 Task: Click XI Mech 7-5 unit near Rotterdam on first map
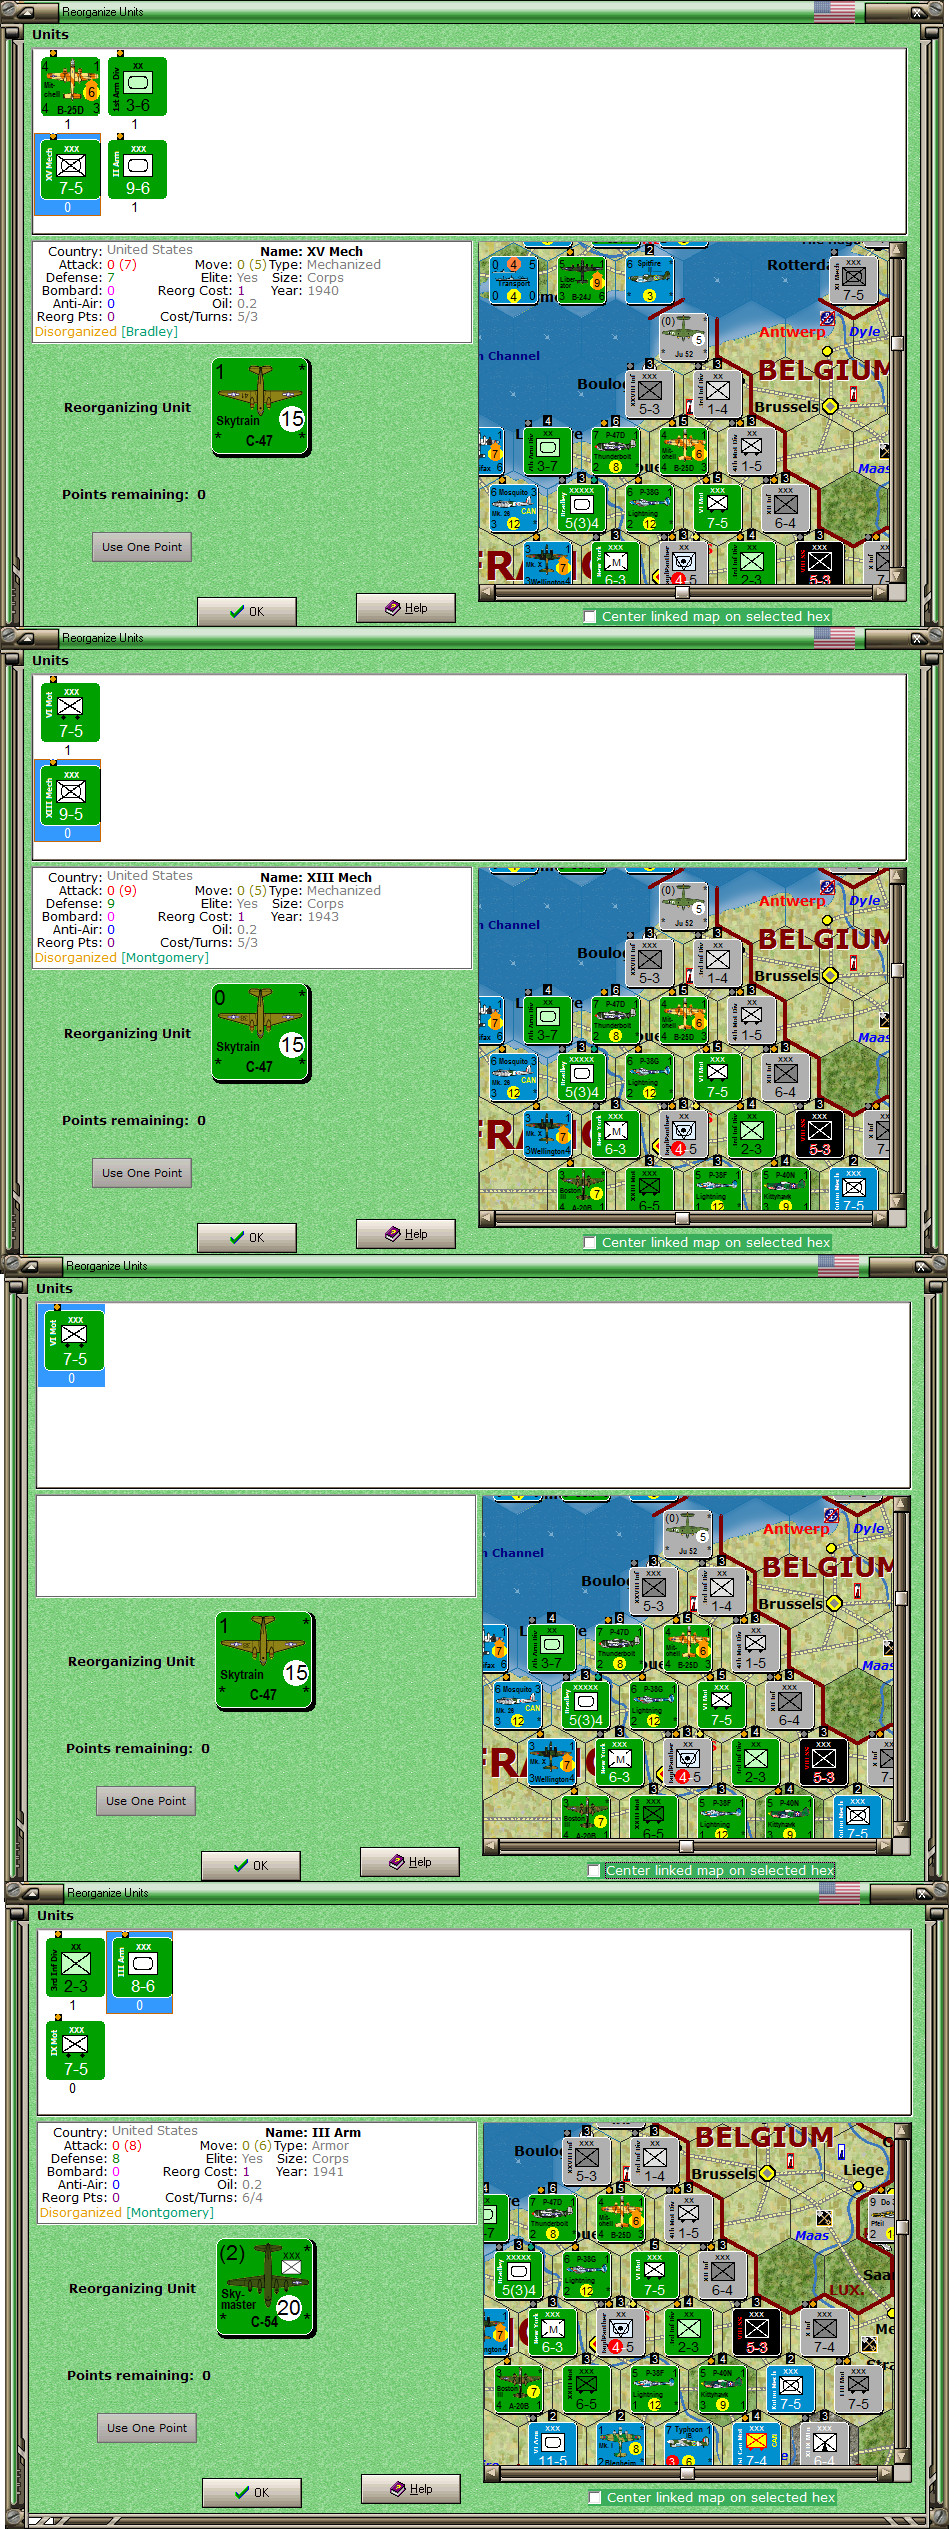(x=854, y=280)
